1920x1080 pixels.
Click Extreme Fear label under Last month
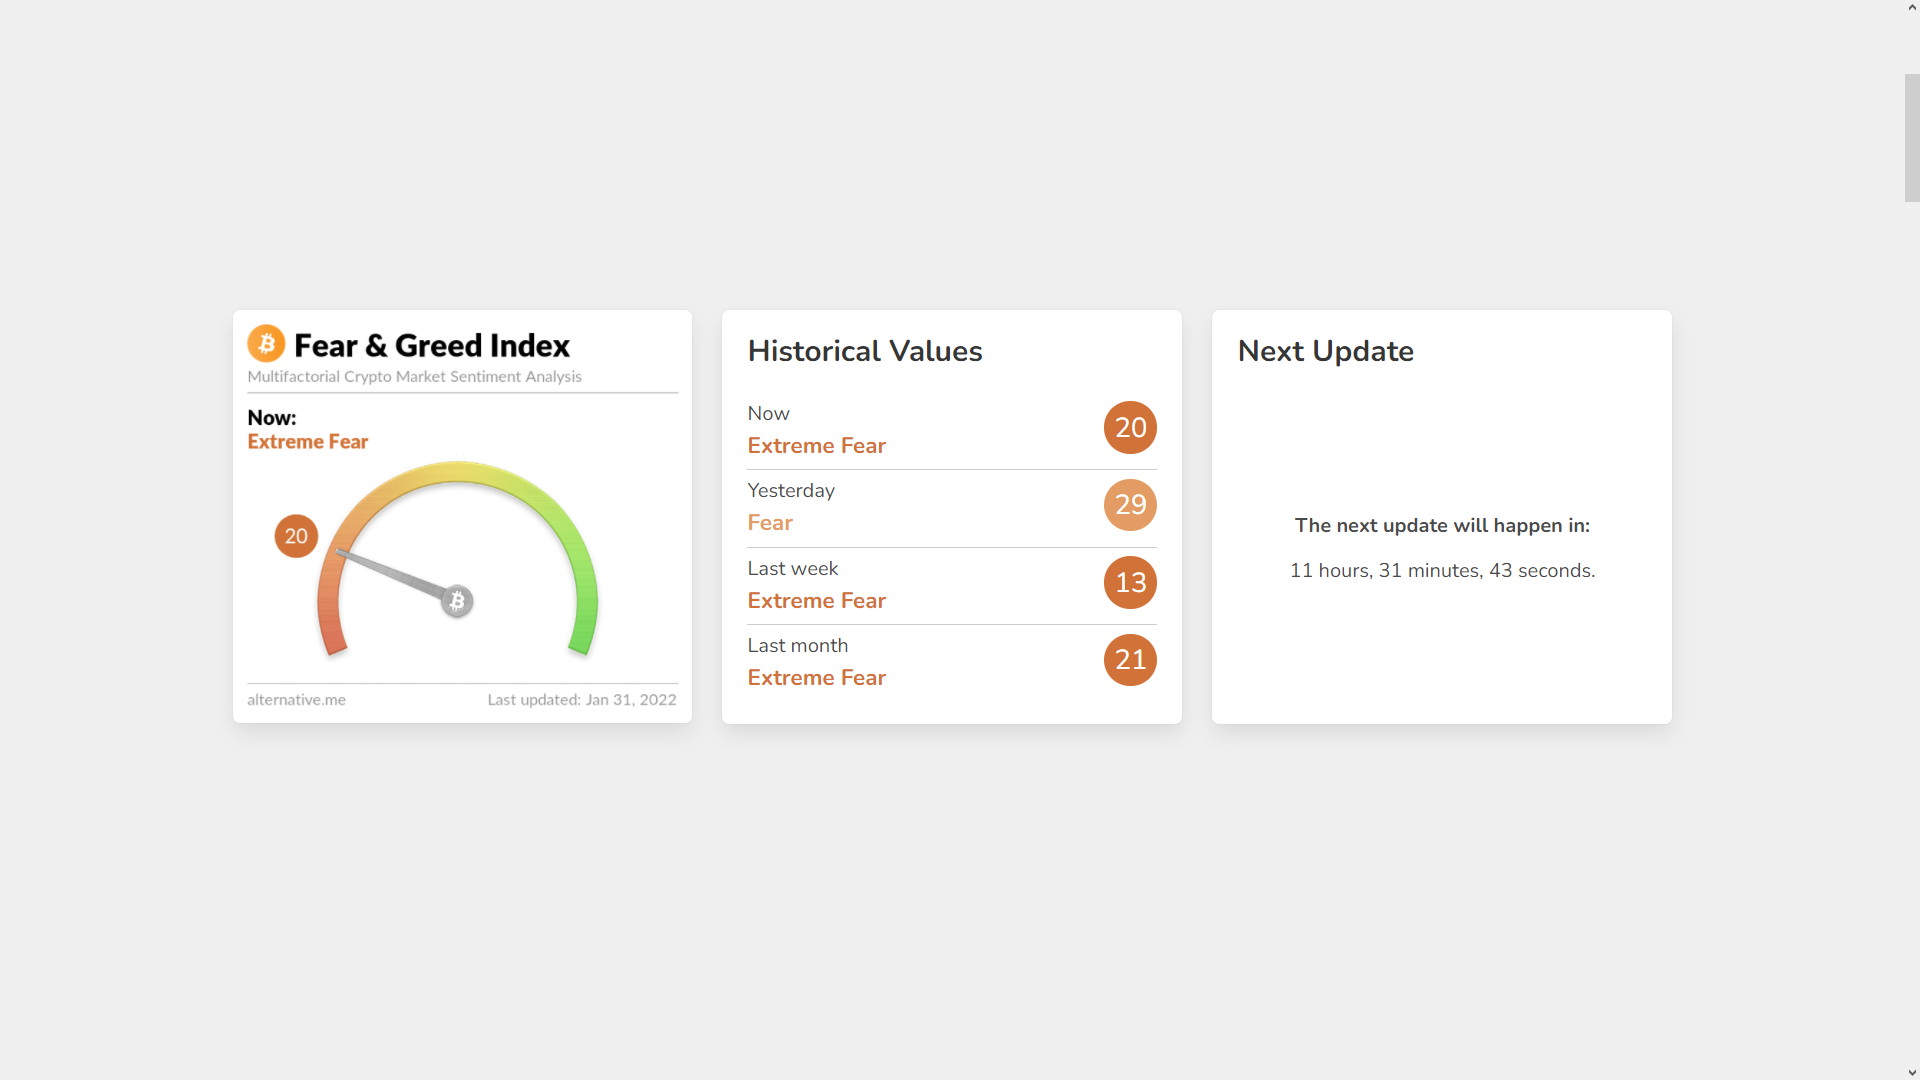tap(816, 678)
